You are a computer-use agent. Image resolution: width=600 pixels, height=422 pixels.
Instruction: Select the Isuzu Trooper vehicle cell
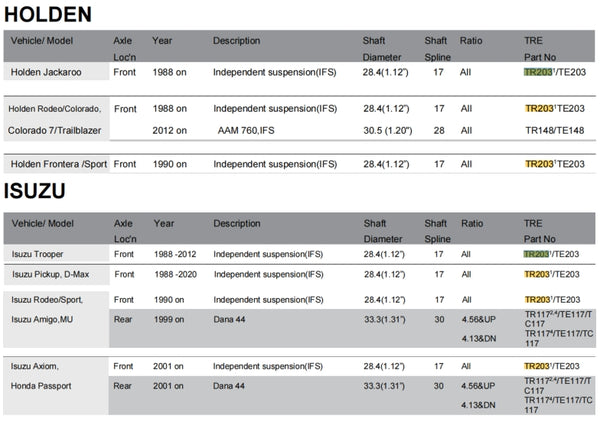click(x=42, y=254)
